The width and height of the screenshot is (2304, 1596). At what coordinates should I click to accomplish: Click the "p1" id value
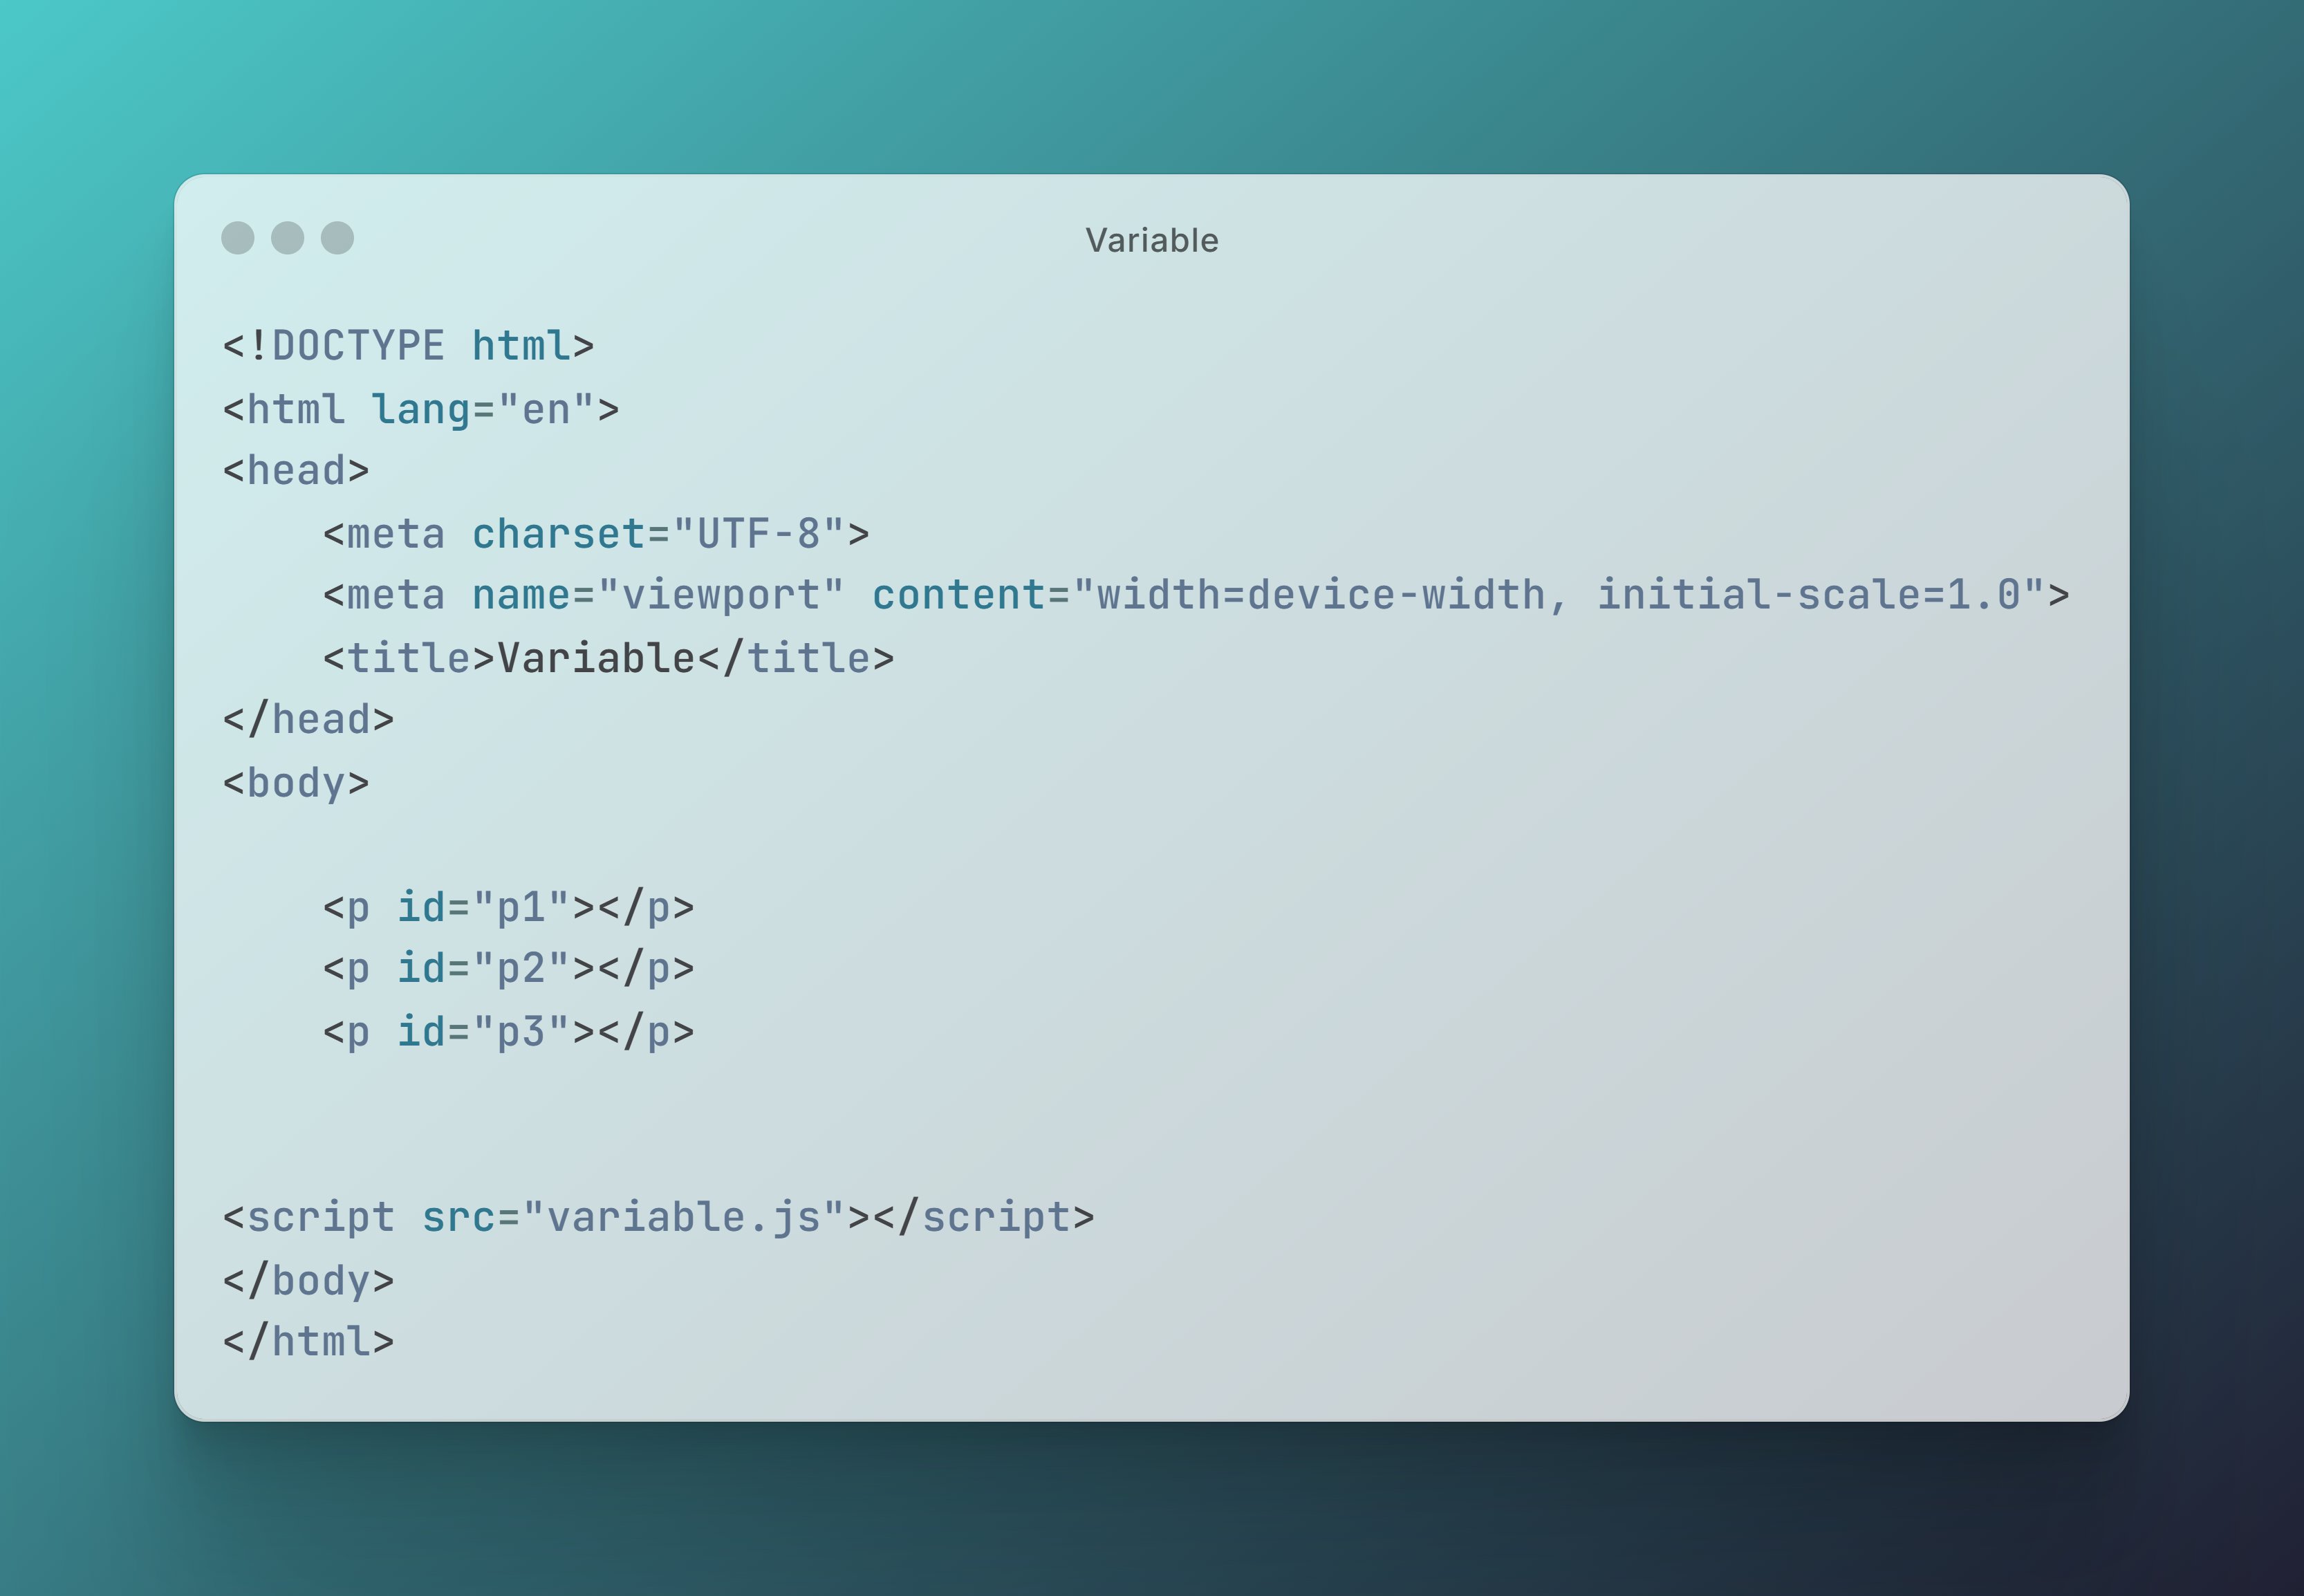521,907
